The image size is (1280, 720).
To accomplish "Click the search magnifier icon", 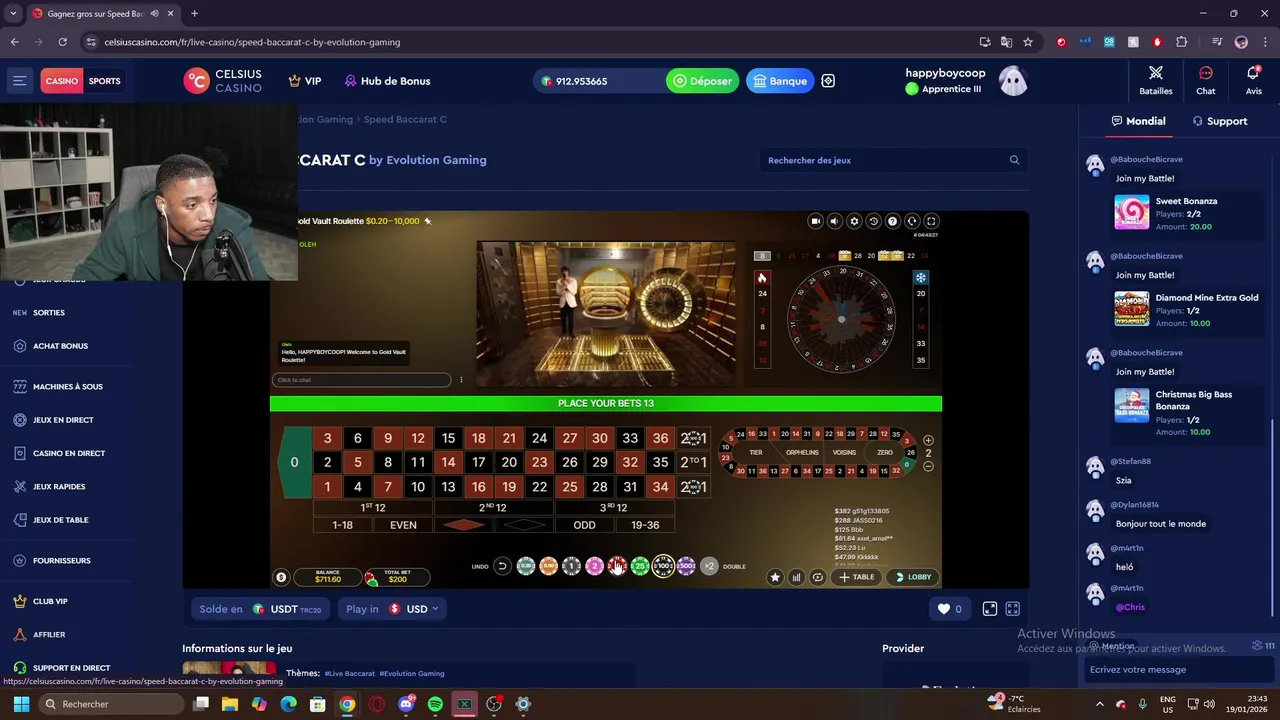I will point(1014,160).
